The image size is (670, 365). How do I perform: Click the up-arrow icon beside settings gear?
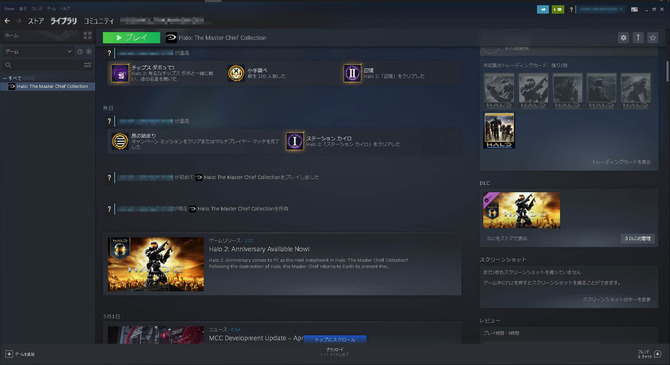638,38
